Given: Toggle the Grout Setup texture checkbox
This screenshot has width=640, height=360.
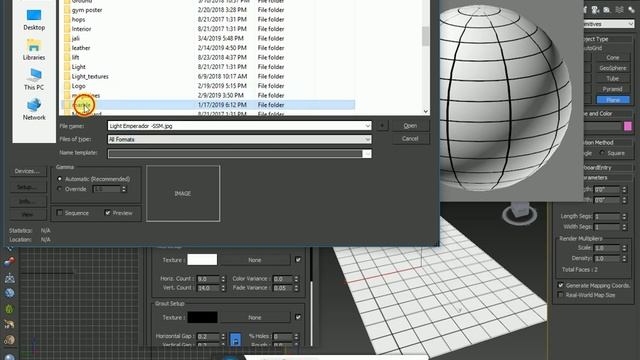Looking at the screenshot, I should (x=298, y=317).
